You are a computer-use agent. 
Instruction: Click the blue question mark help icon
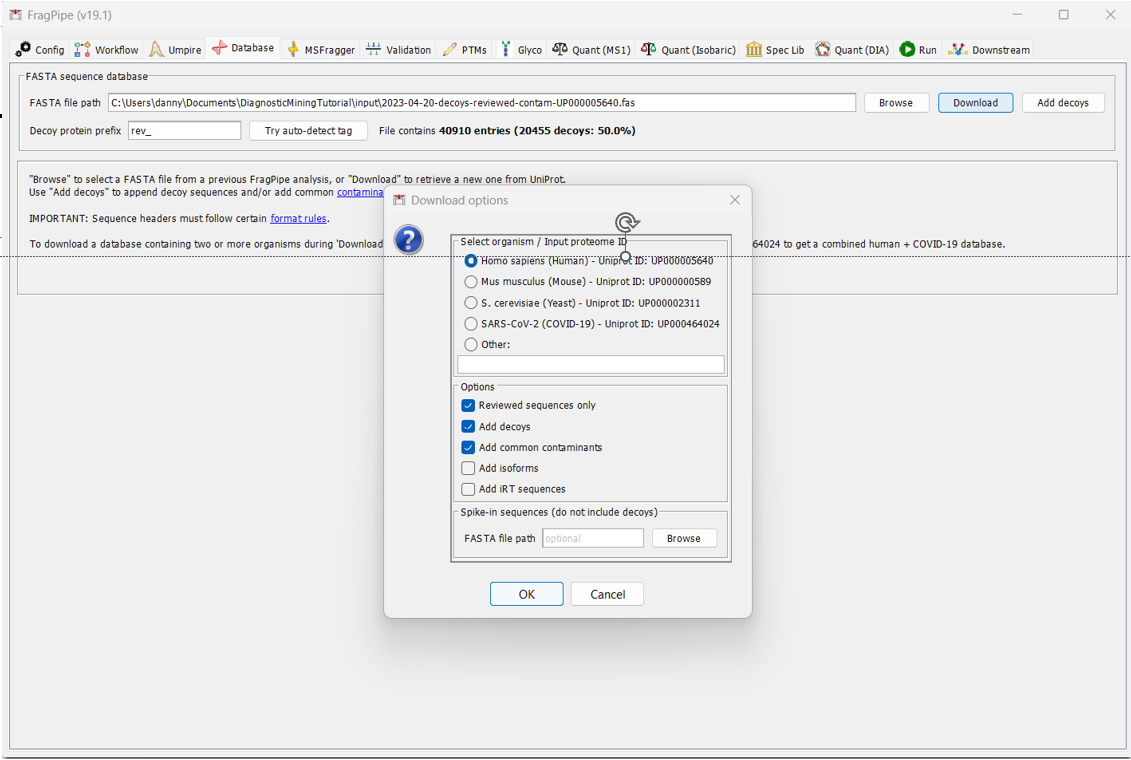[x=408, y=239]
